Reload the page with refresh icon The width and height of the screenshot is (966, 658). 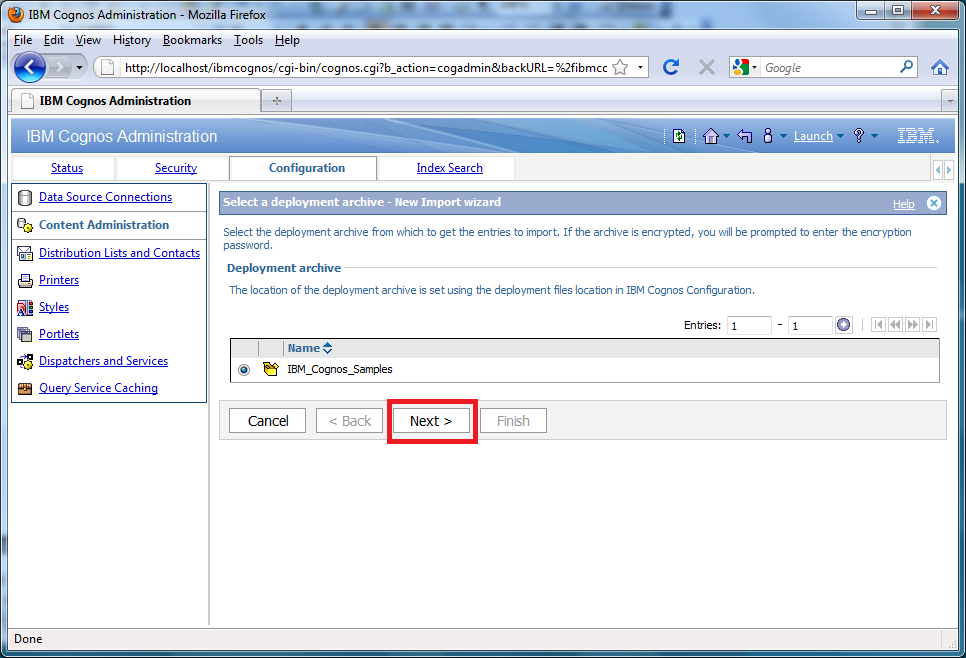click(x=670, y=67)
